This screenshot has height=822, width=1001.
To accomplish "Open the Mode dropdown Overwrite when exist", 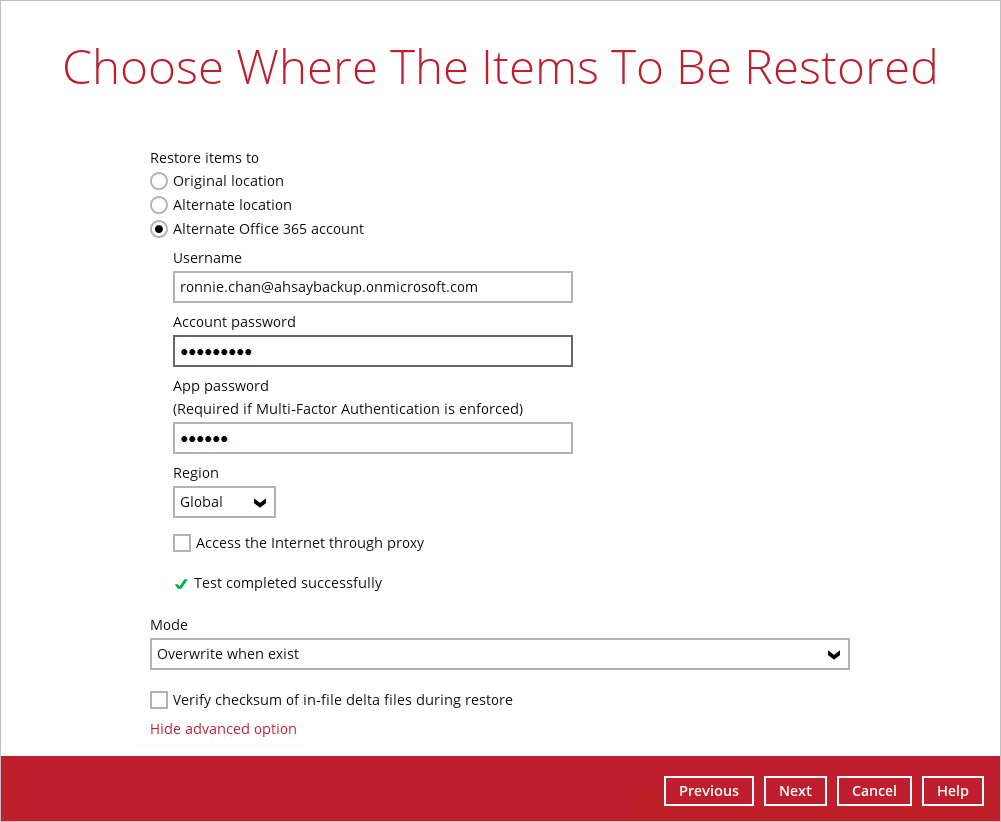I will pyautogui.click(x=500, y=654).
